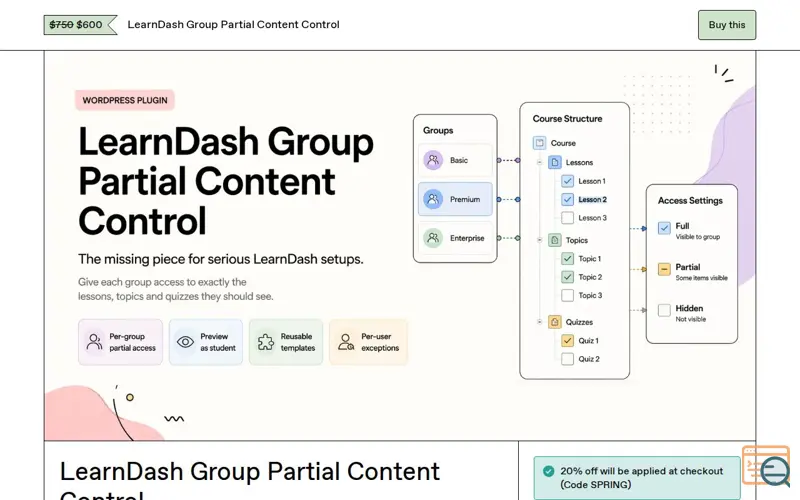Click the magnifier icon at bottom right

[x=774, y=470]
